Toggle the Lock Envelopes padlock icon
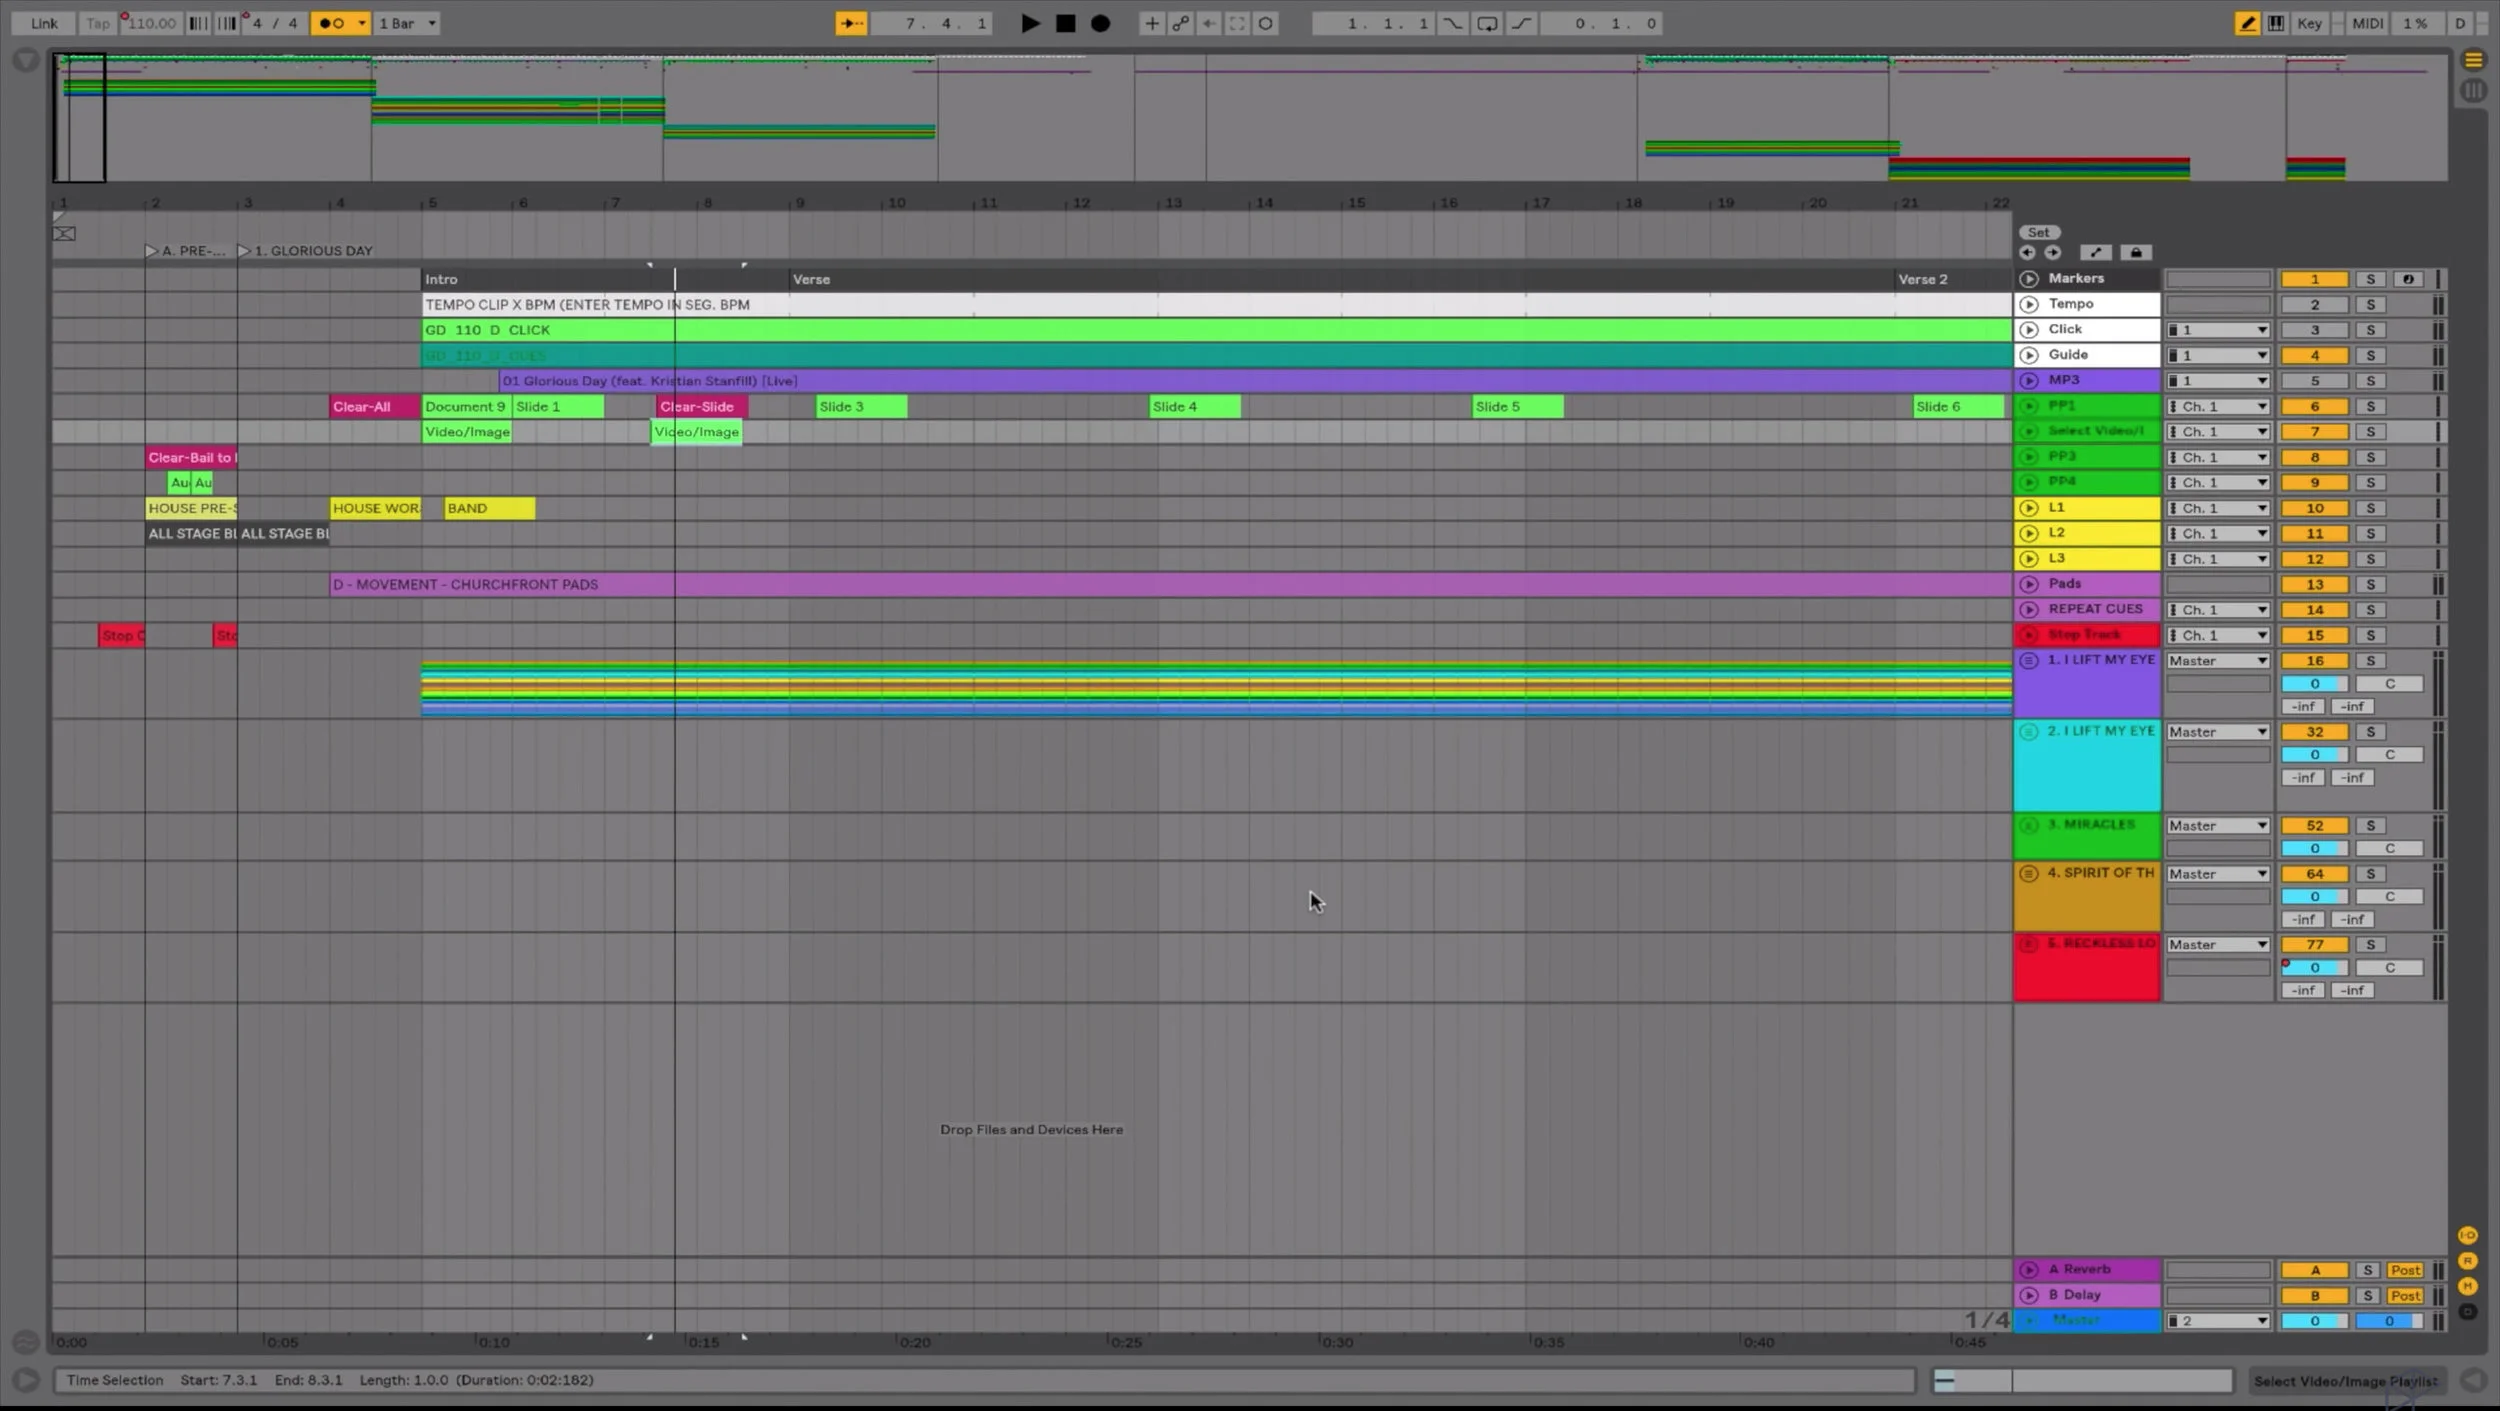This screenshot has width=2500, height=1411. pyautogui.click(x=2136, y=253)
